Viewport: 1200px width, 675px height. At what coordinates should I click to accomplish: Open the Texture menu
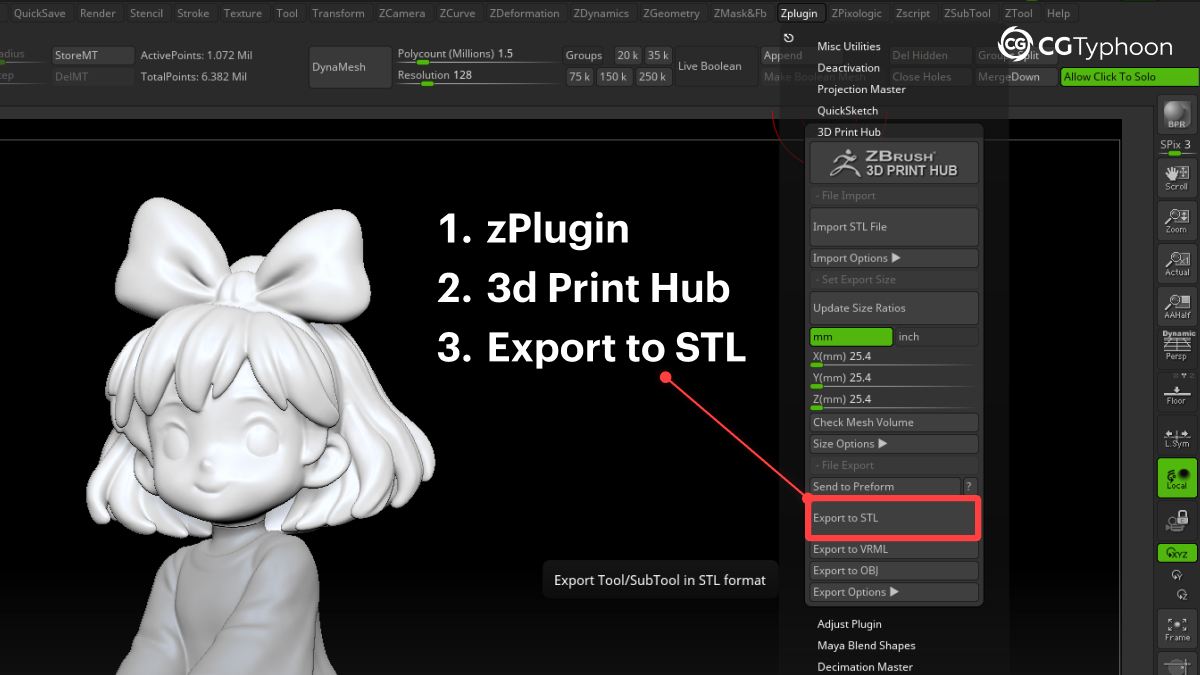click(x=242, y=13)
